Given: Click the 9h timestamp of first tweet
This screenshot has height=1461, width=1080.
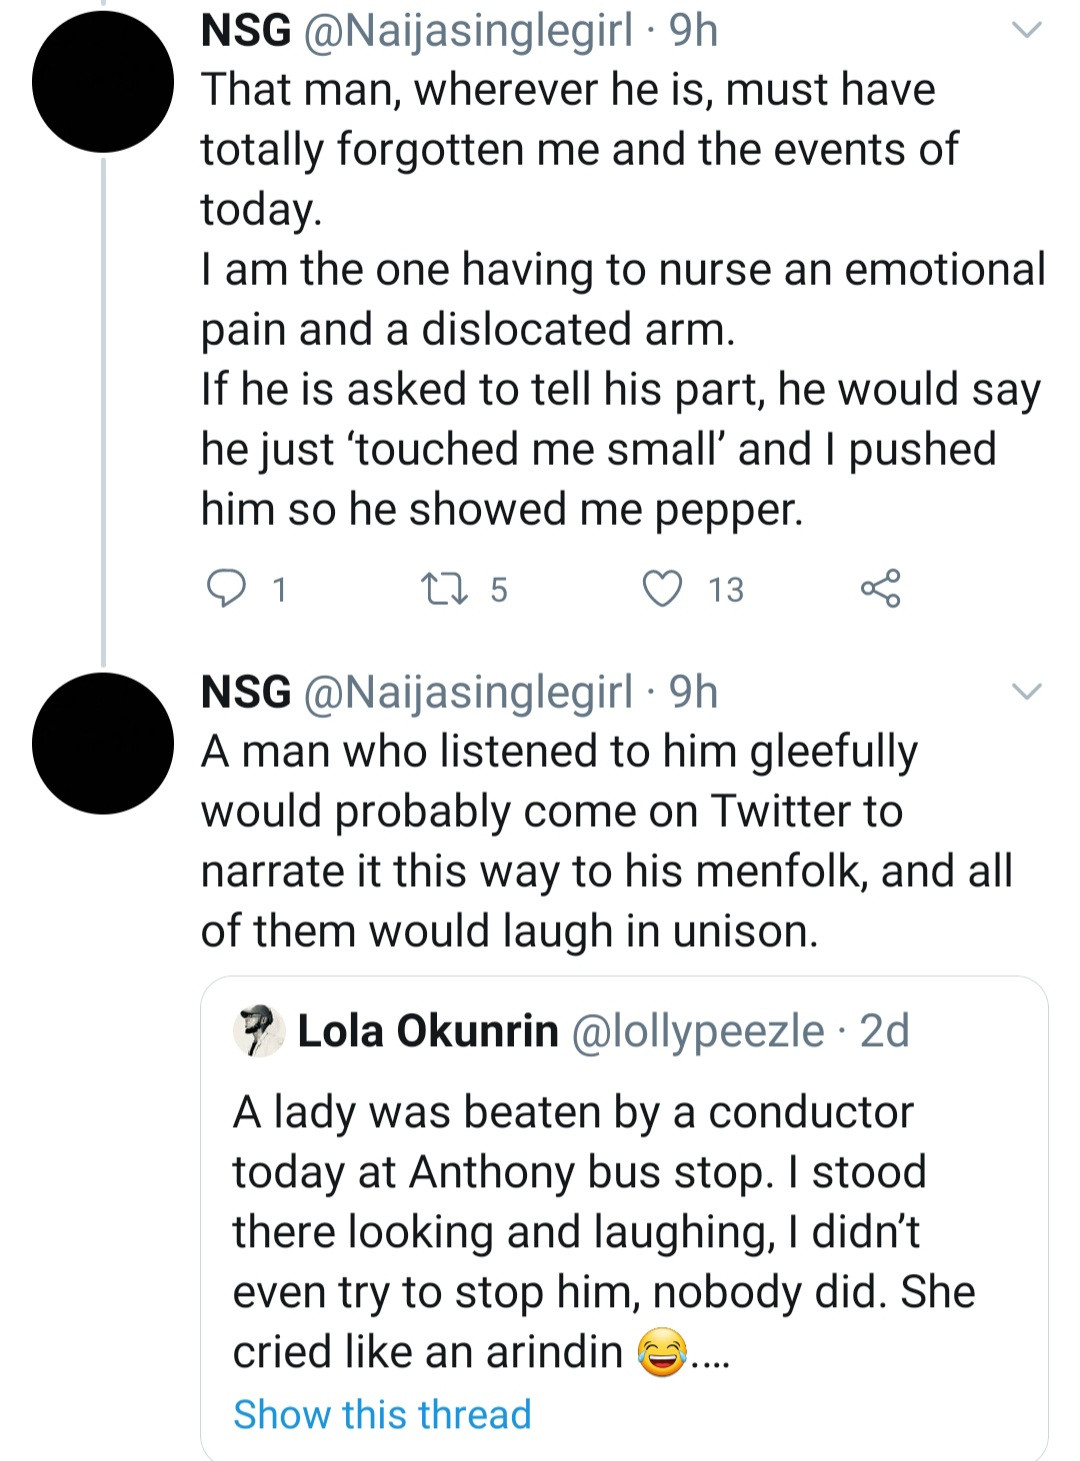Looking at the screenshot, I should (693, 30).
